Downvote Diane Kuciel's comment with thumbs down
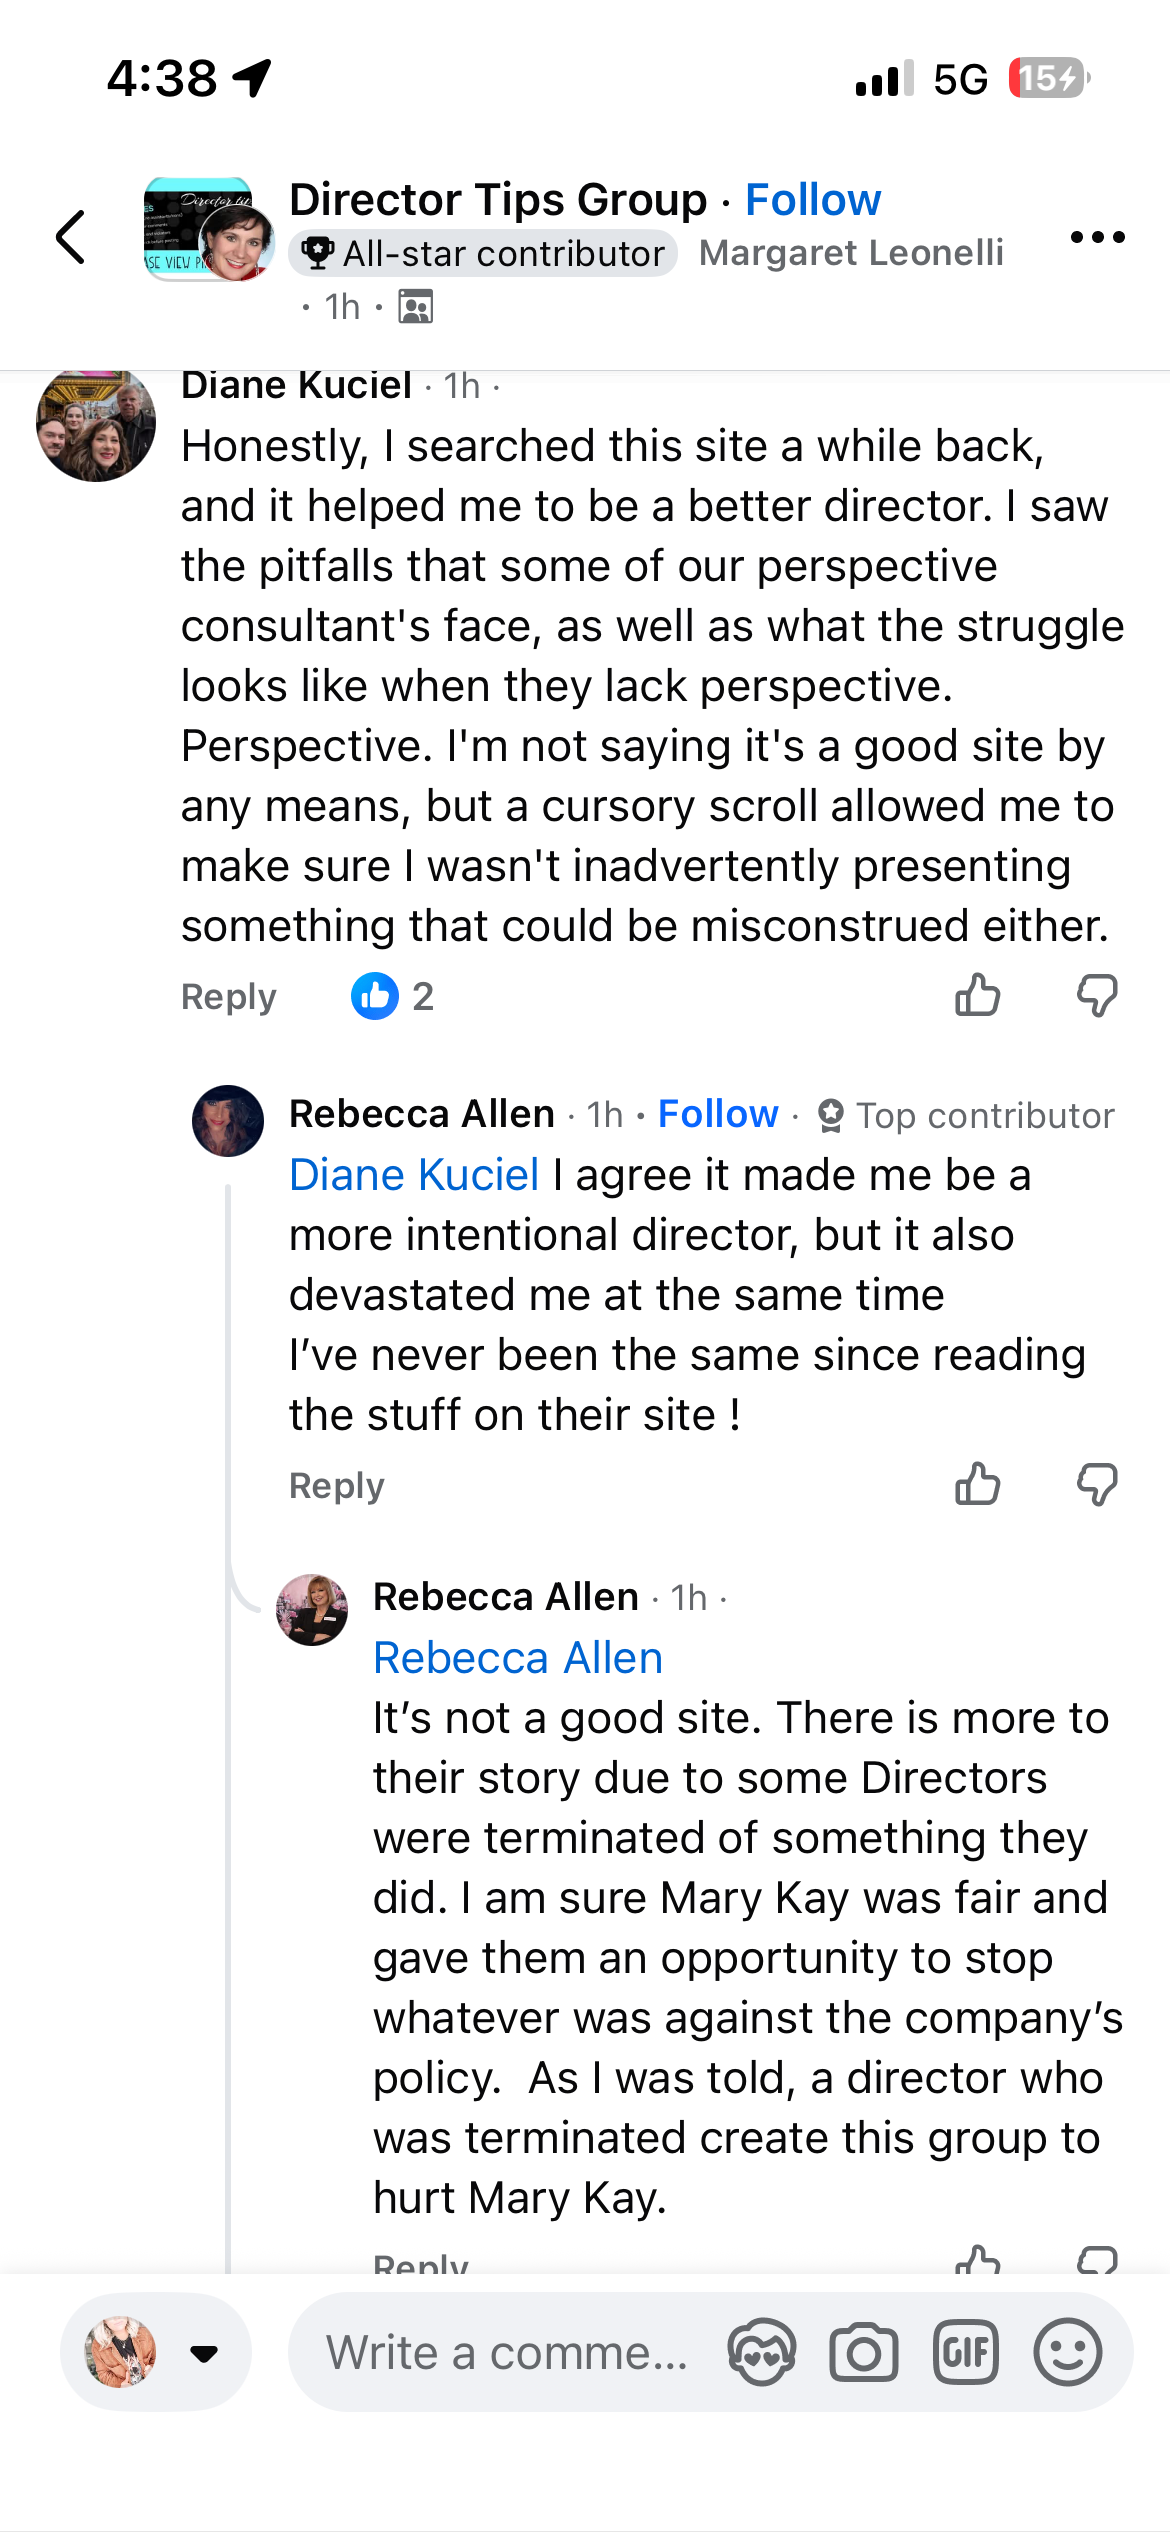This screenshot has height=2532, width=1170. click(1097, 996)
